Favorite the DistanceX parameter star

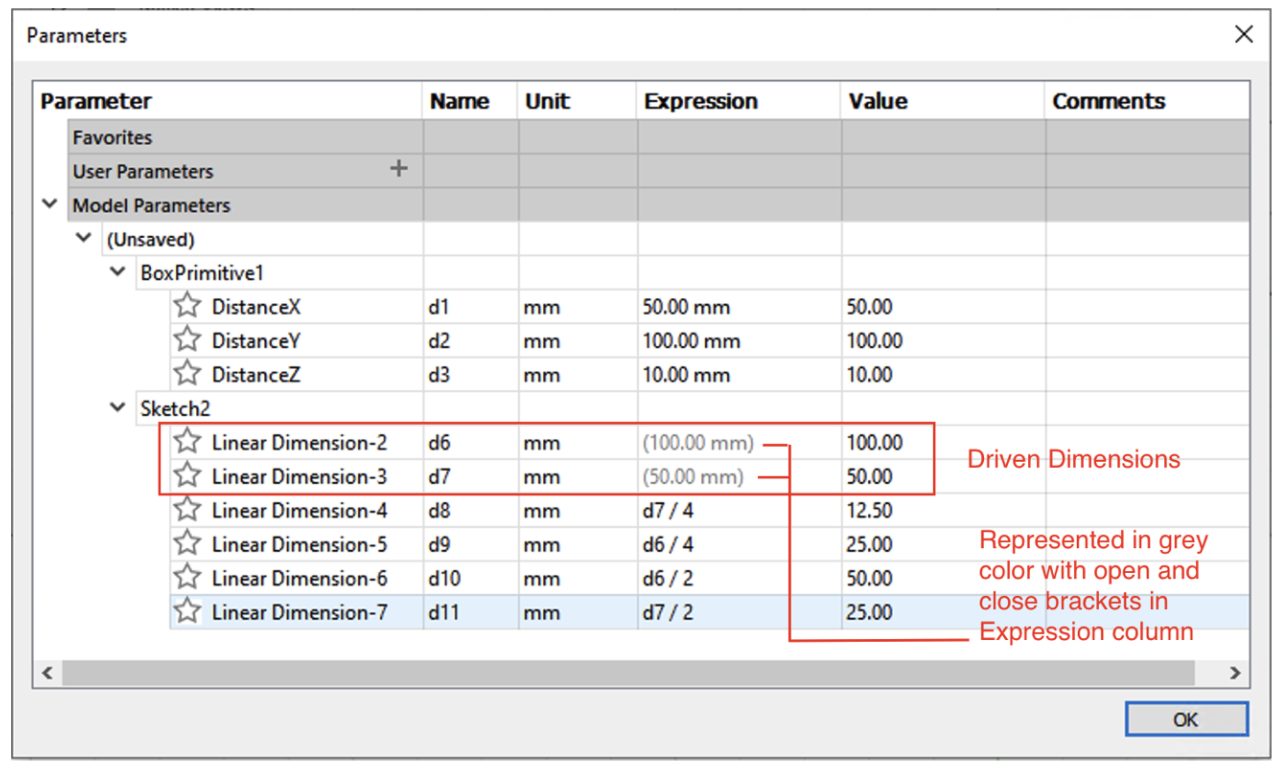187,307
